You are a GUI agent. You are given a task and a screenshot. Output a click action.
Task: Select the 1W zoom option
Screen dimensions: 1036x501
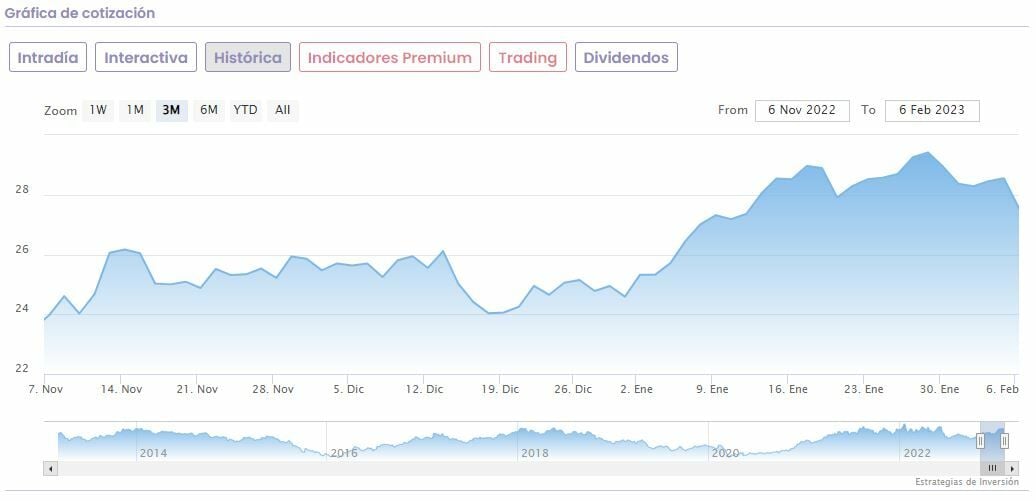pos(98,110)
